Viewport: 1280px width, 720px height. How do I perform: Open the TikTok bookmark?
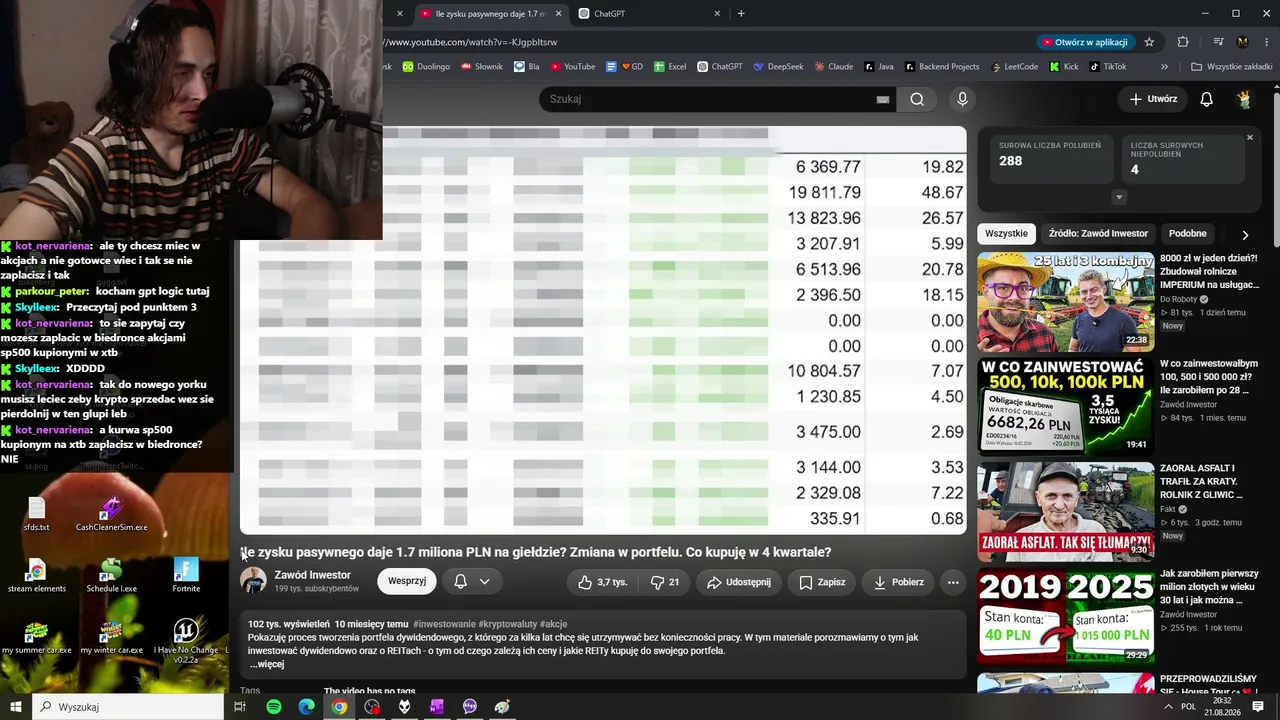(1107, 67)
